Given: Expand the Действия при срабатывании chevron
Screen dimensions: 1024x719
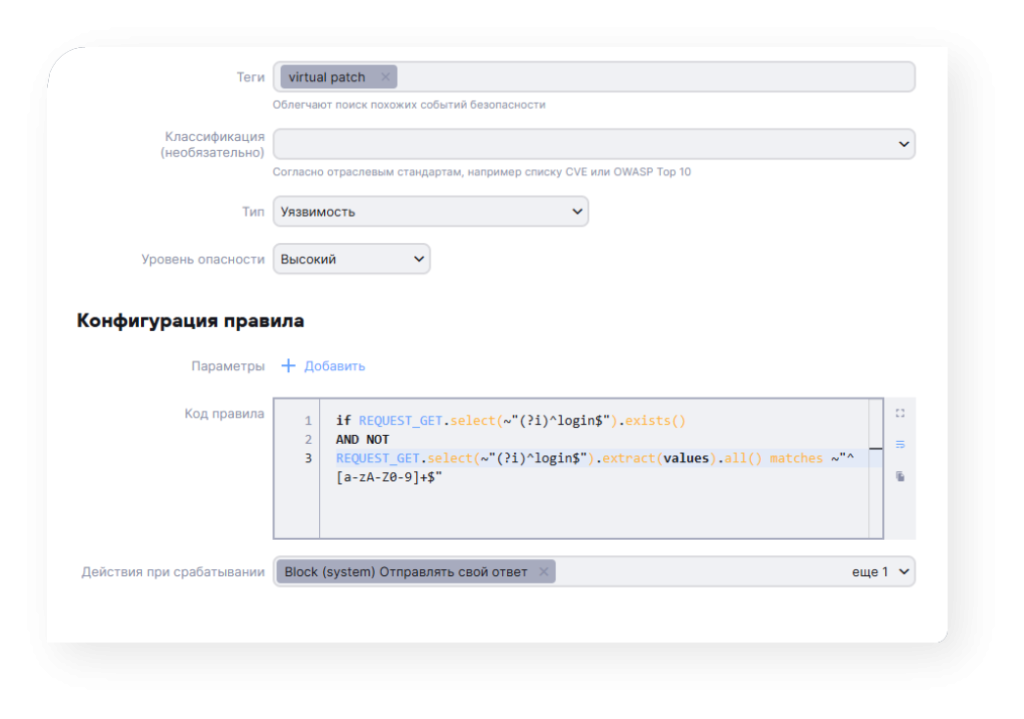Looking at the screenshot, I should click(904, 572).
